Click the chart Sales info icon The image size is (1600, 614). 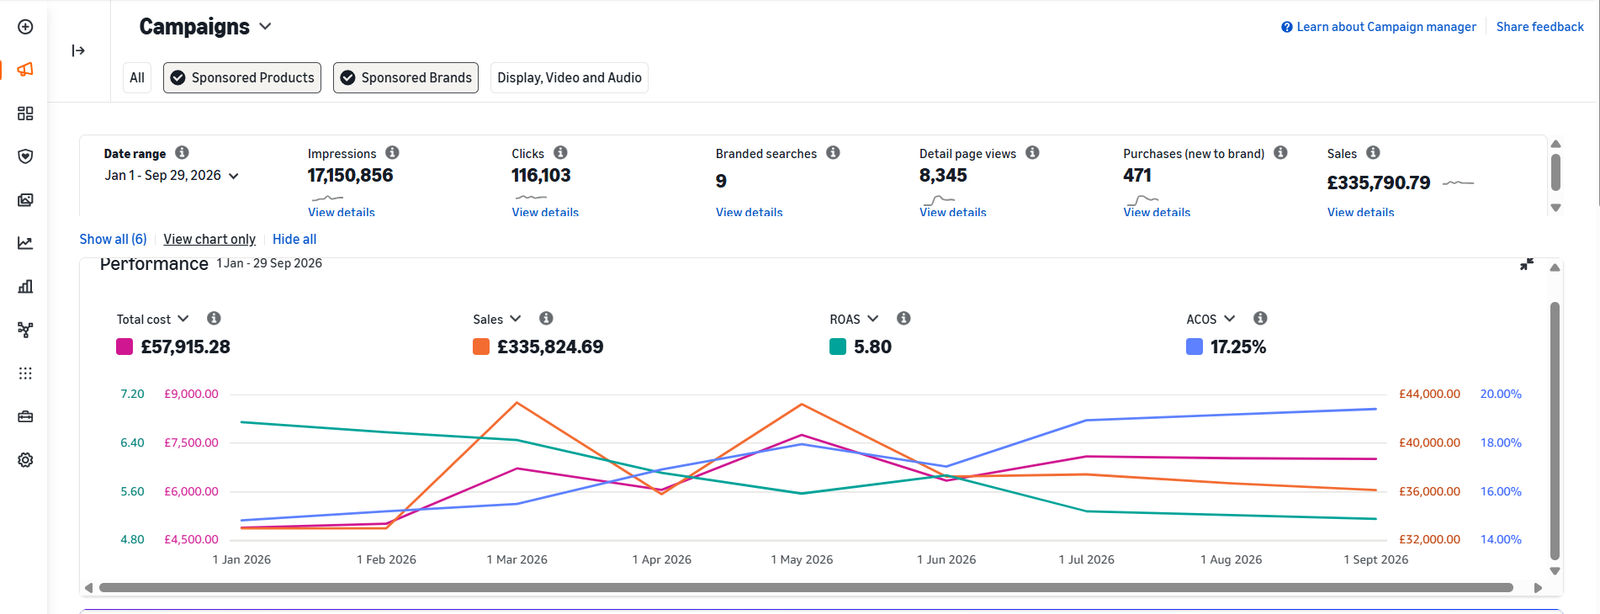546,318
